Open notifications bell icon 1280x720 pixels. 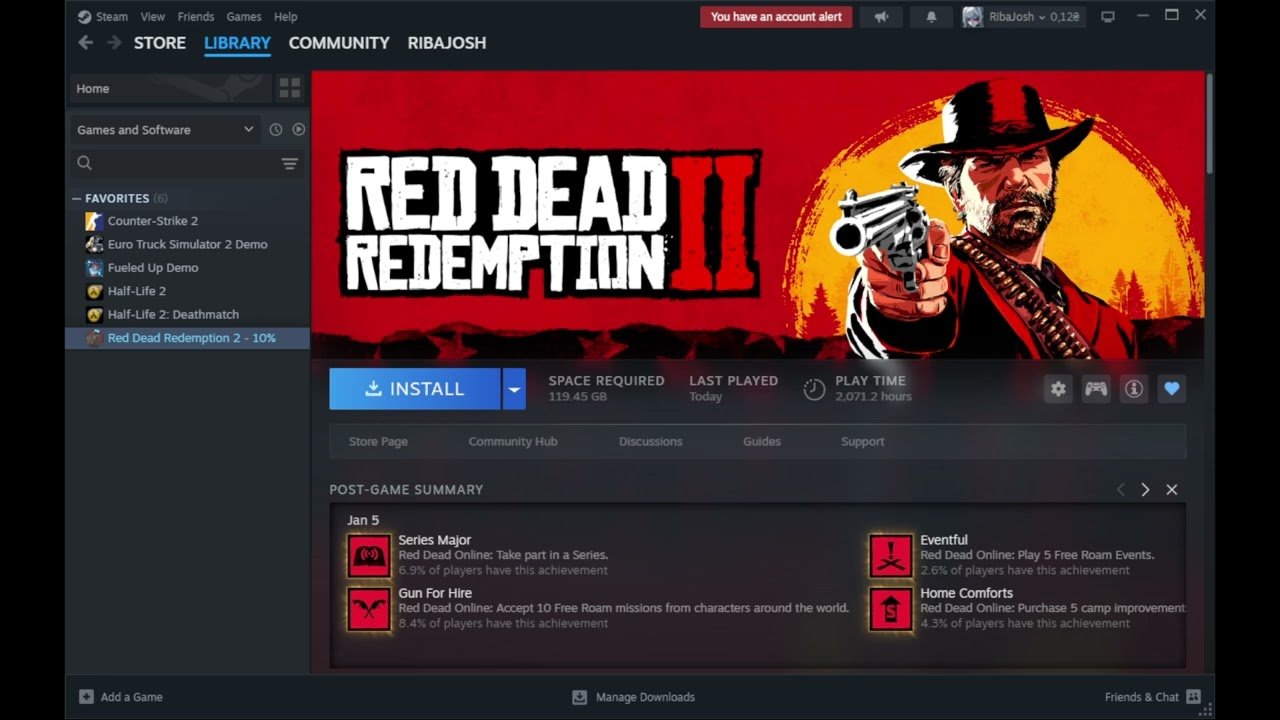pos(932,17)
